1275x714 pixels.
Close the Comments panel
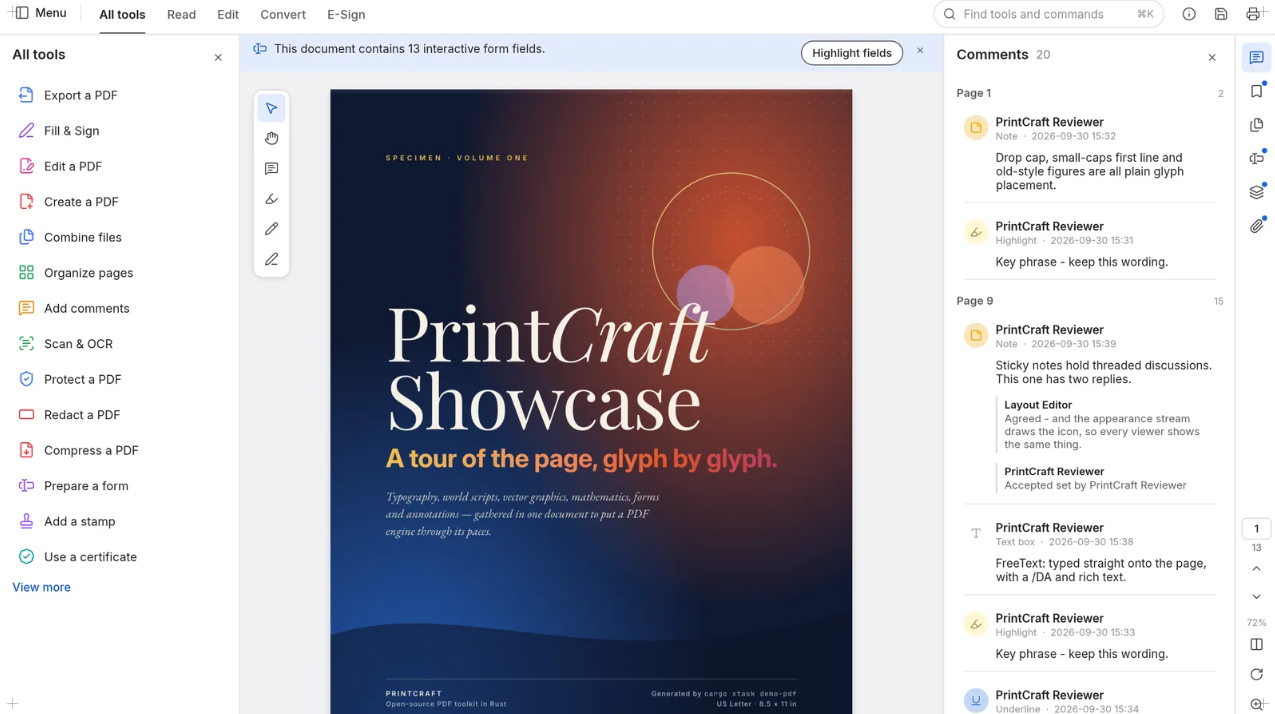1212,58
